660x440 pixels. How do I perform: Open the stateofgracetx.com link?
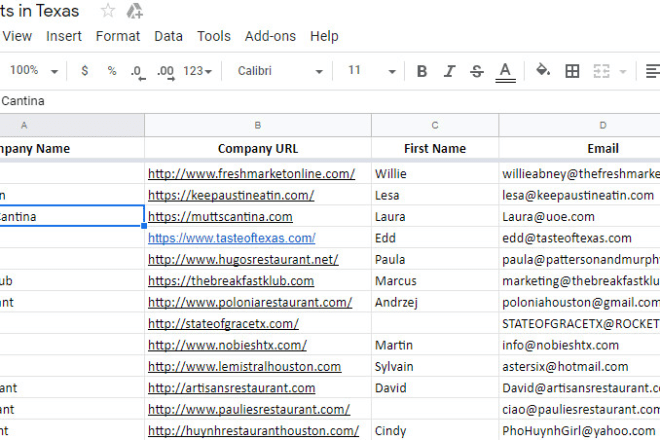(223, 324)
